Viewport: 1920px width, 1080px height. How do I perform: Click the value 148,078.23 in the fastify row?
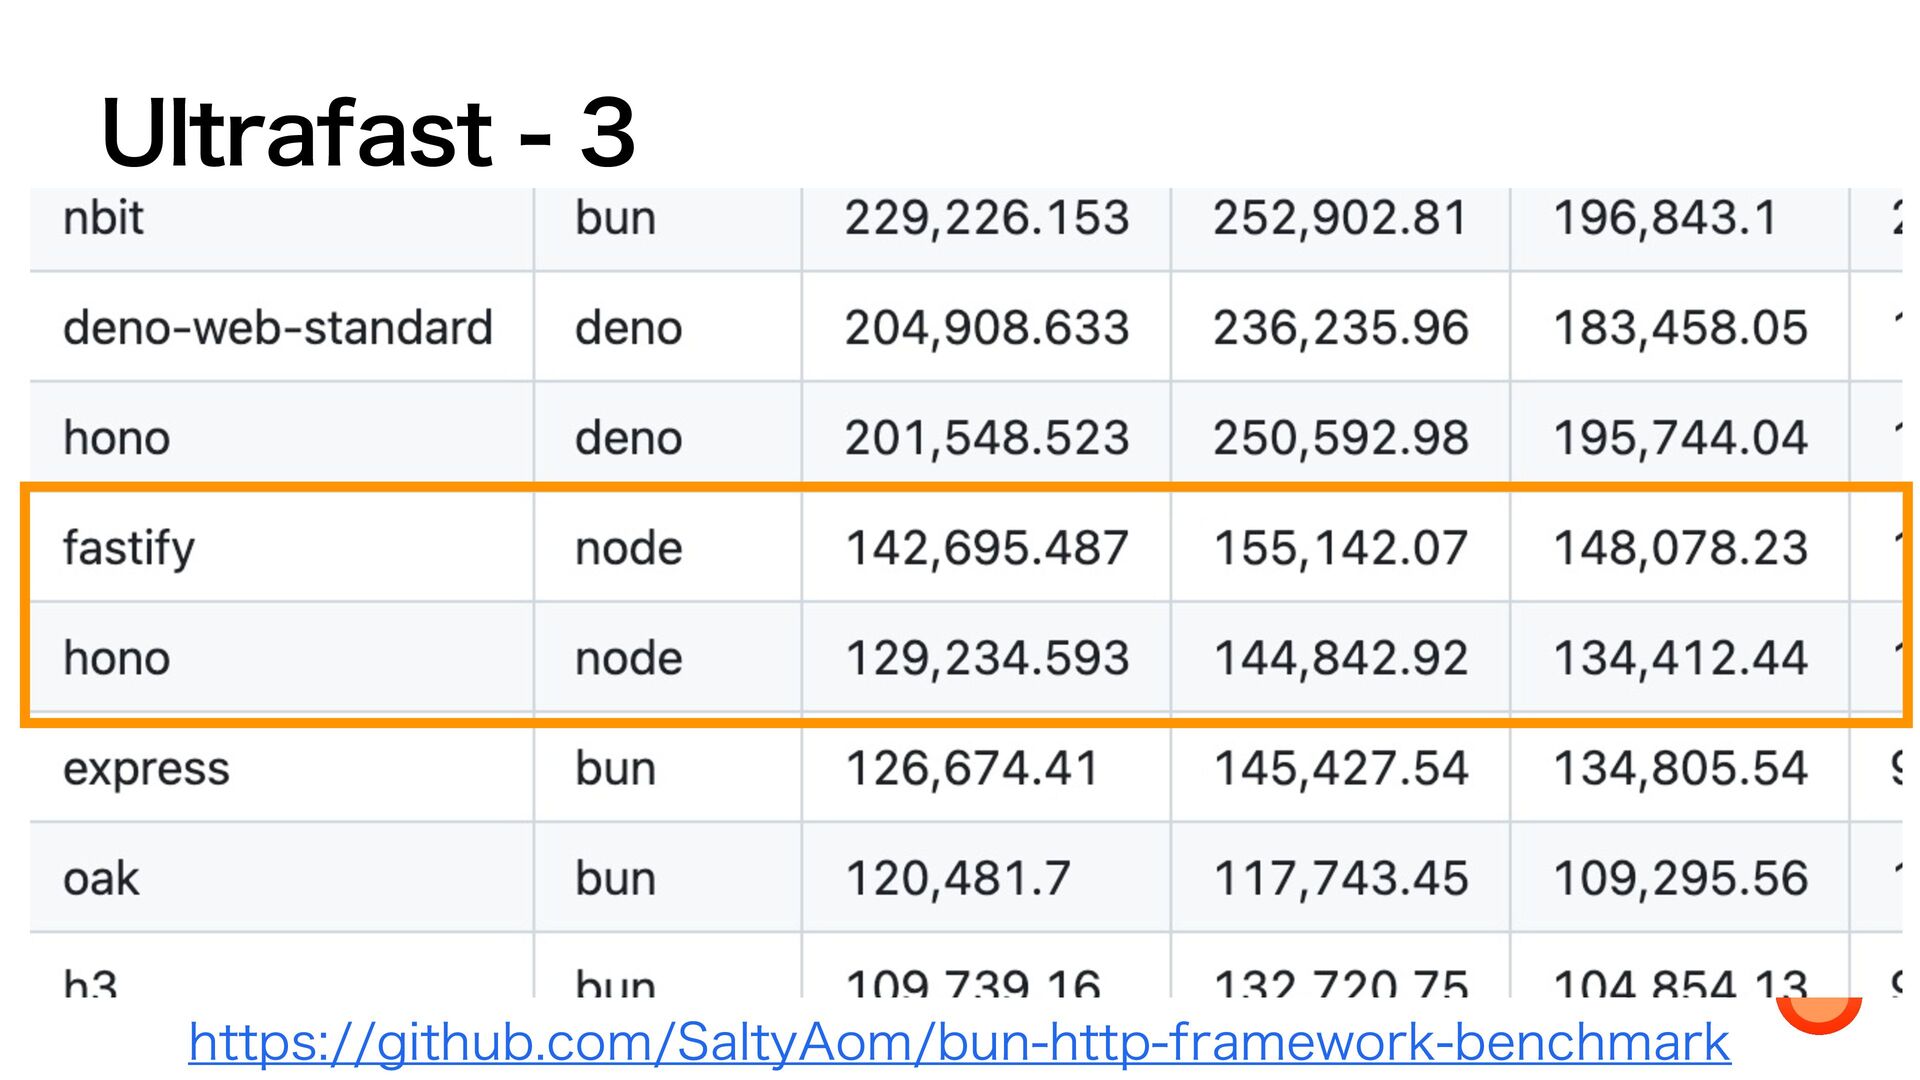(1680, 548)
